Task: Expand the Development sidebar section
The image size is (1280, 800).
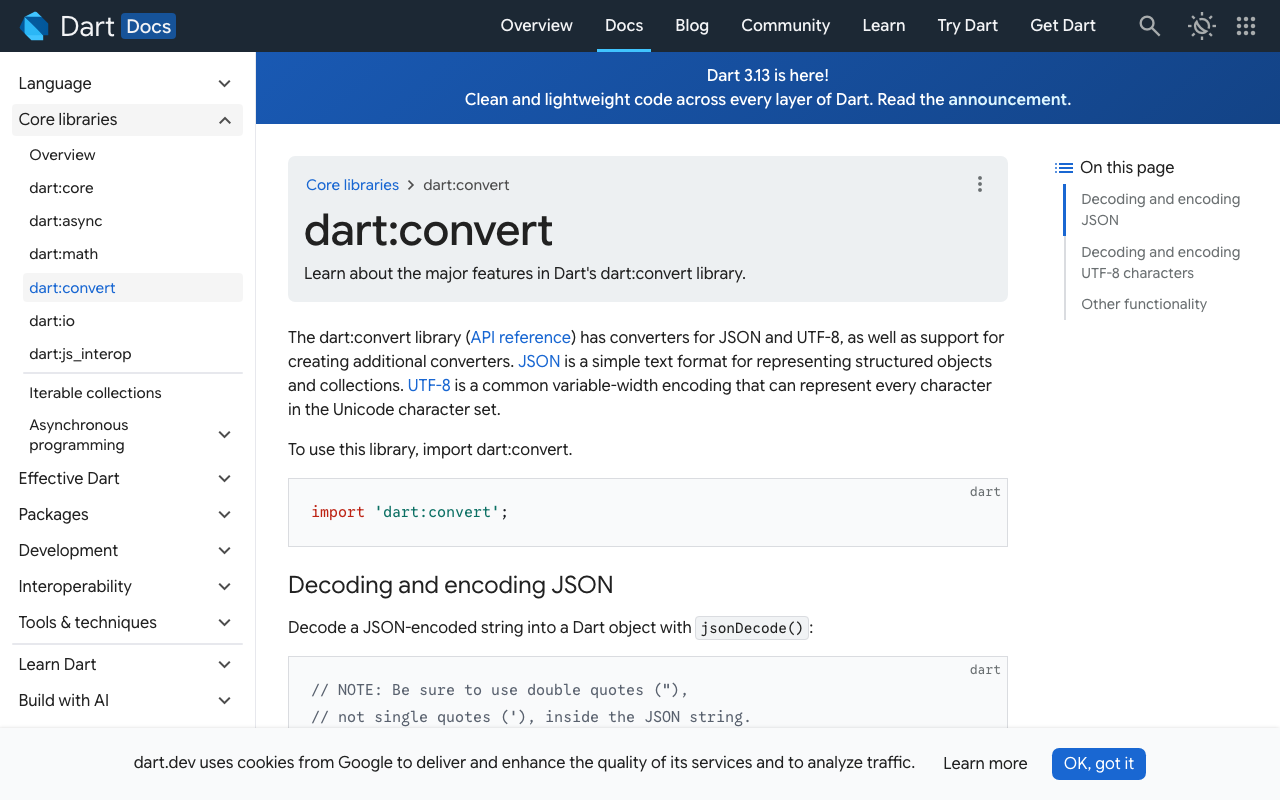Action: tap(127, 551)
